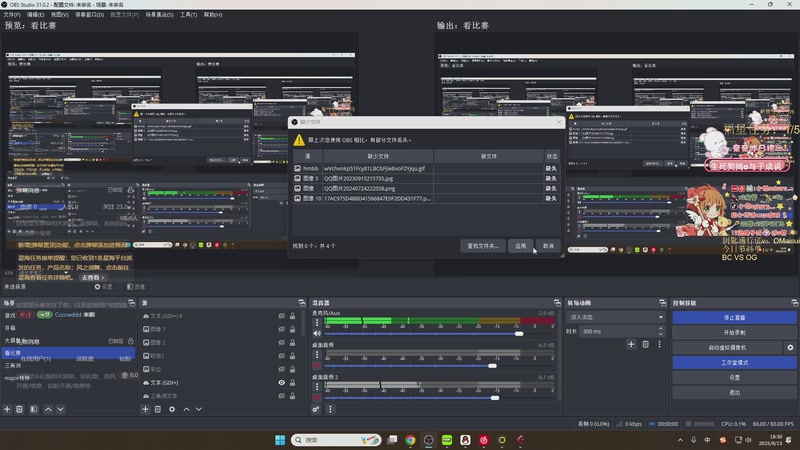Click 停止直播 button in controls

(734, 317)
